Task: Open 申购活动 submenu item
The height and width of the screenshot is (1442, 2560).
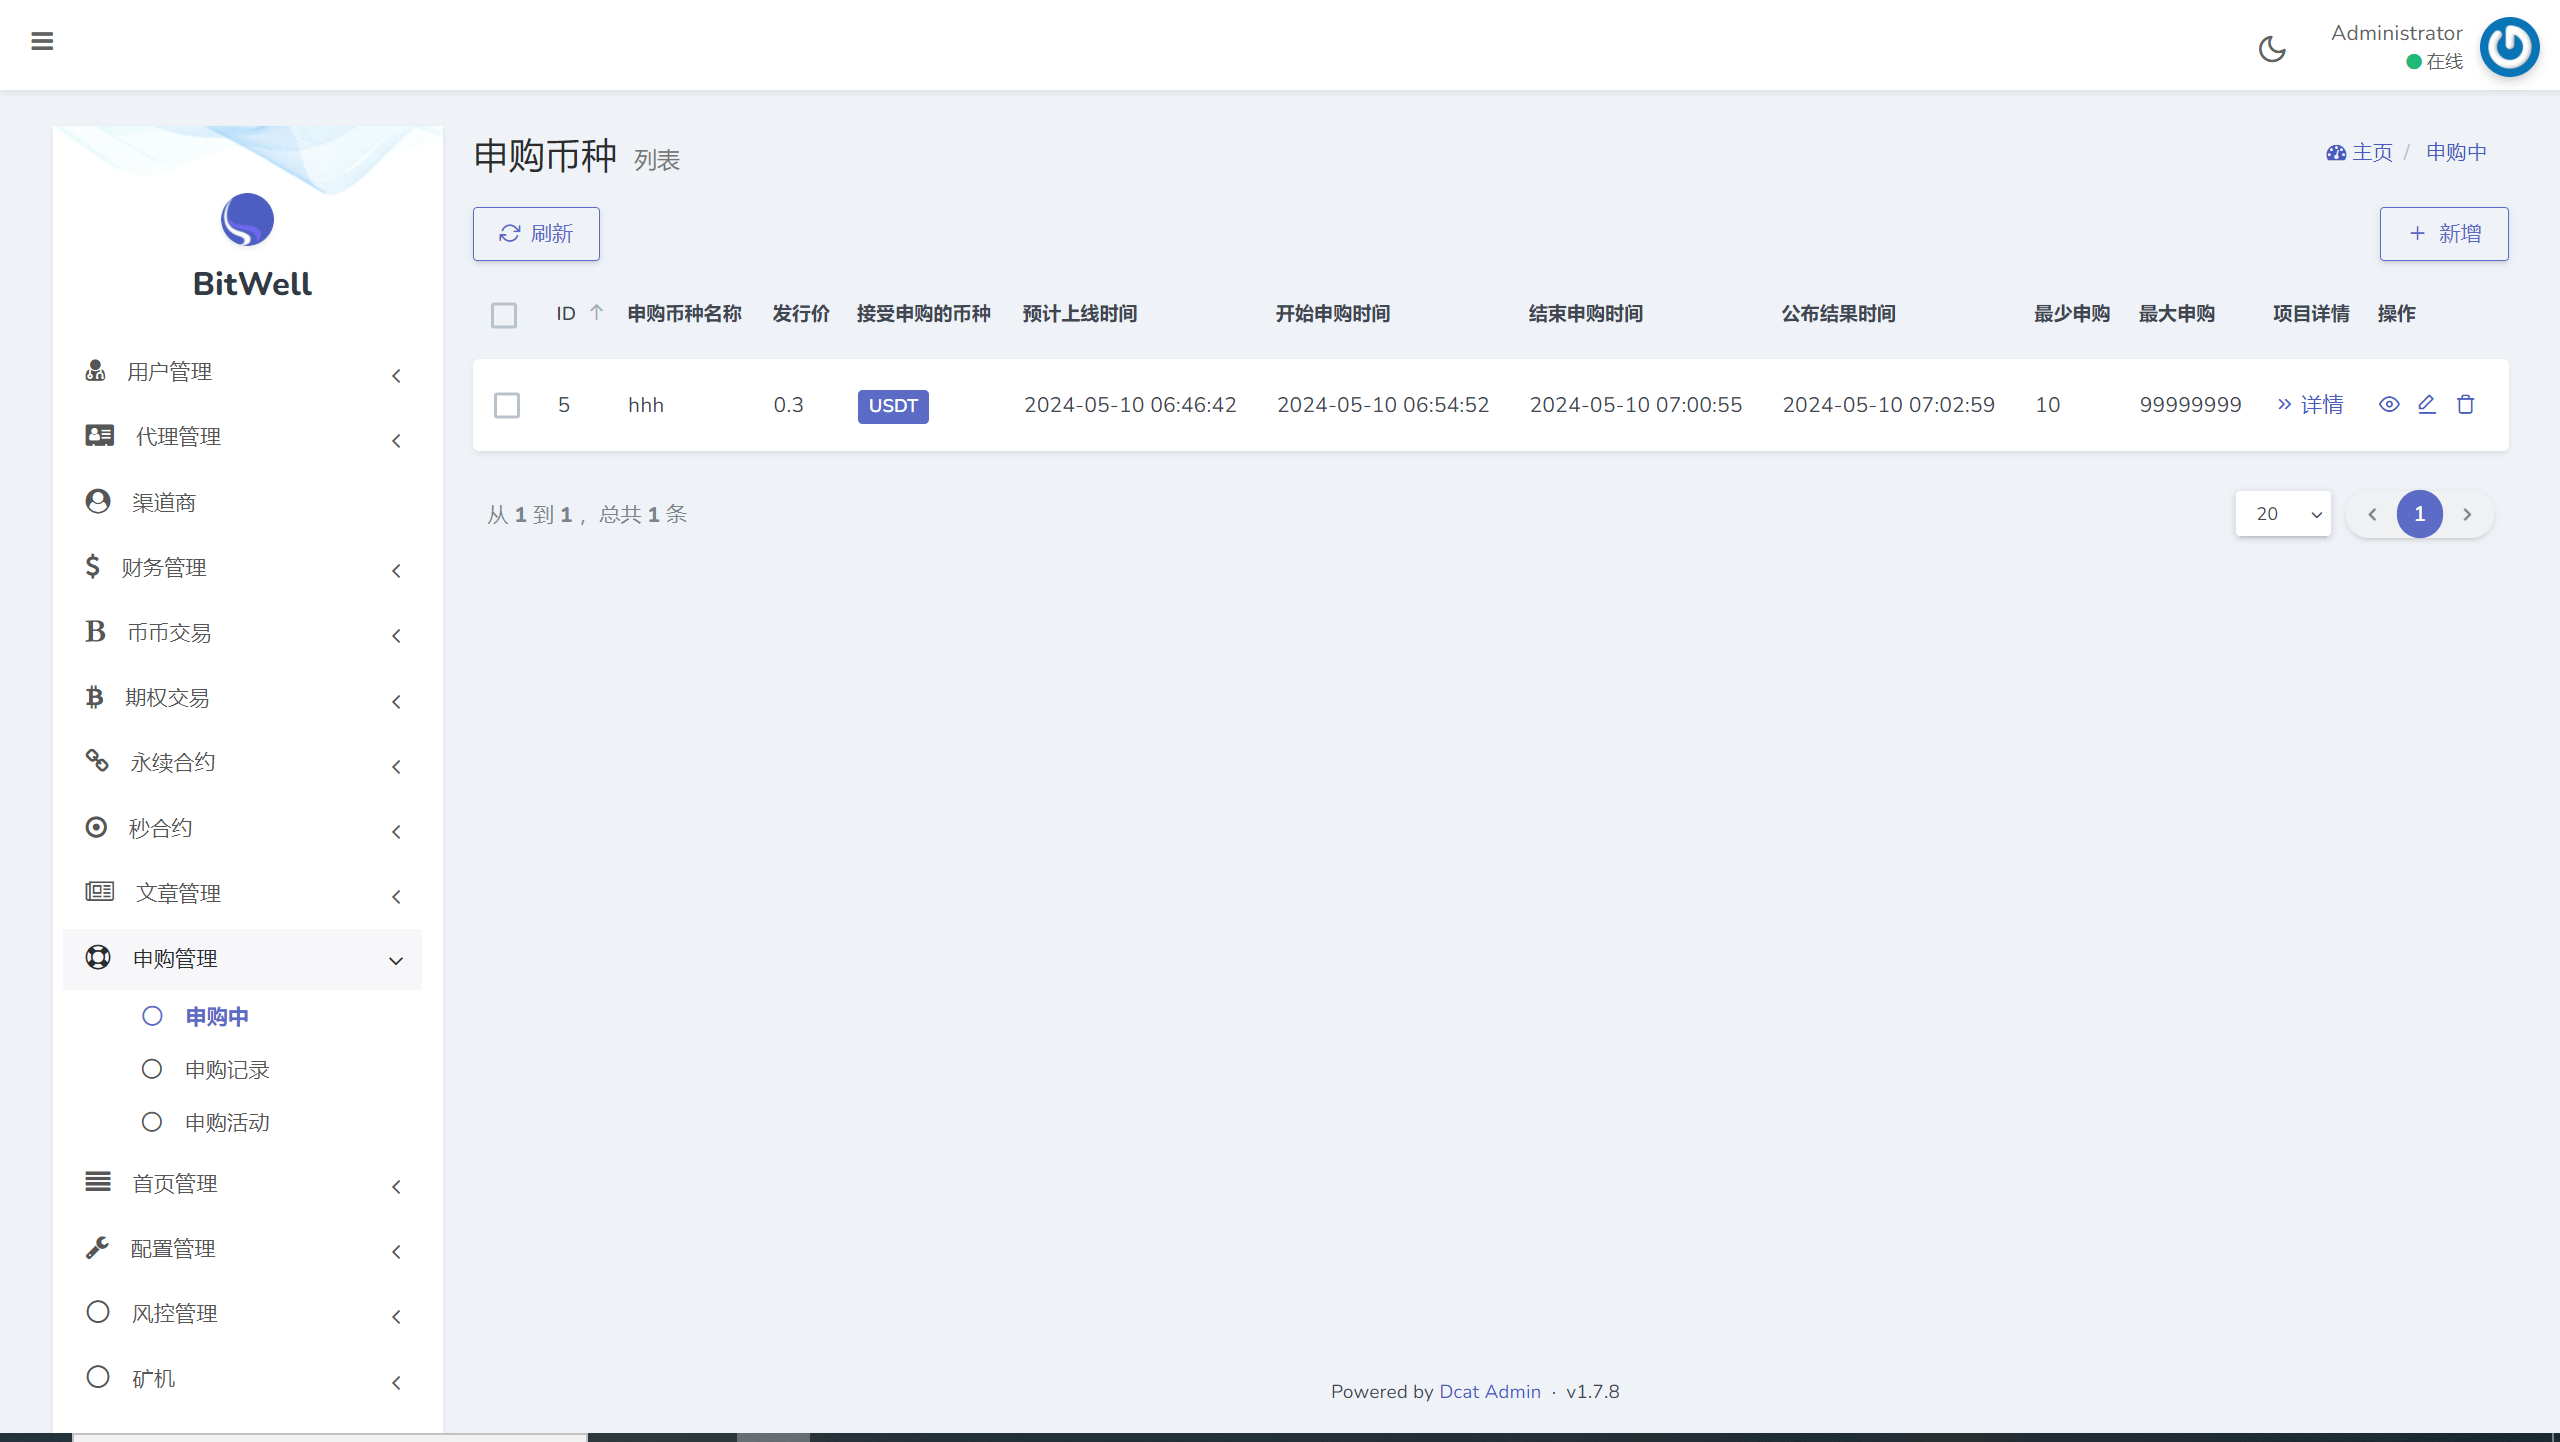Action: point(227,1122)
